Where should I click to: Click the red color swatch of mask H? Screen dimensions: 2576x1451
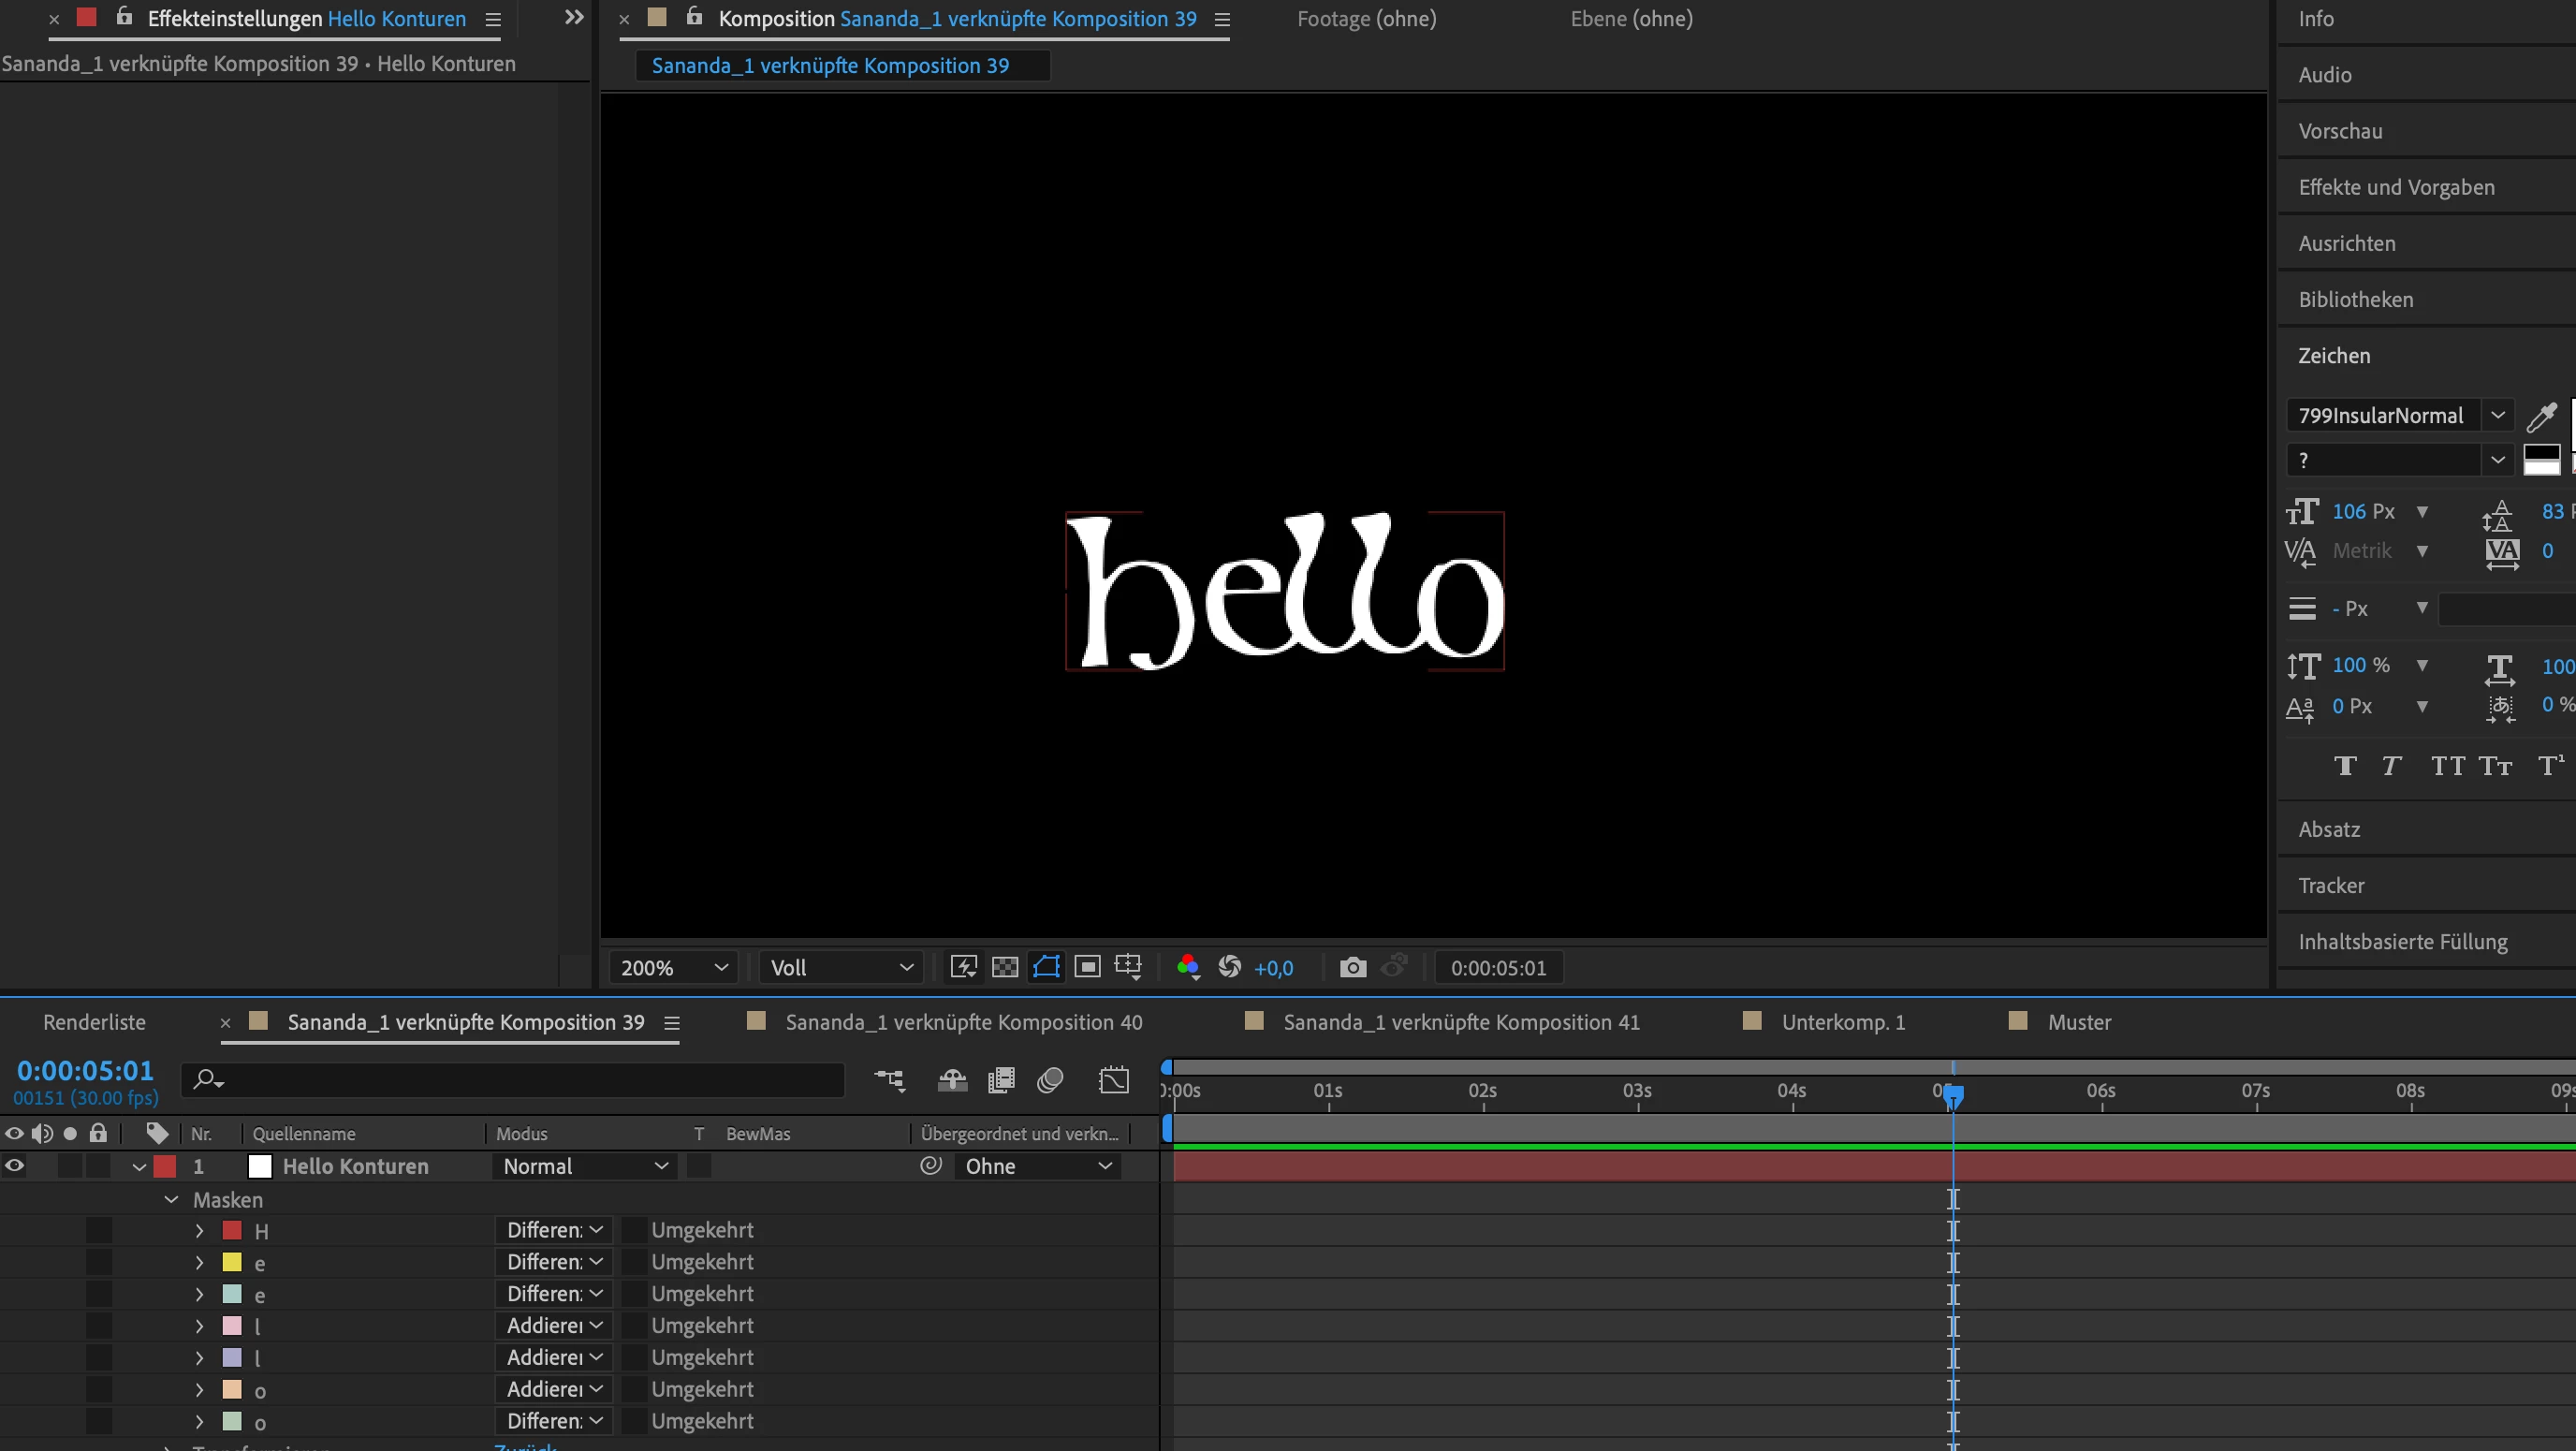pos(232,1231)
